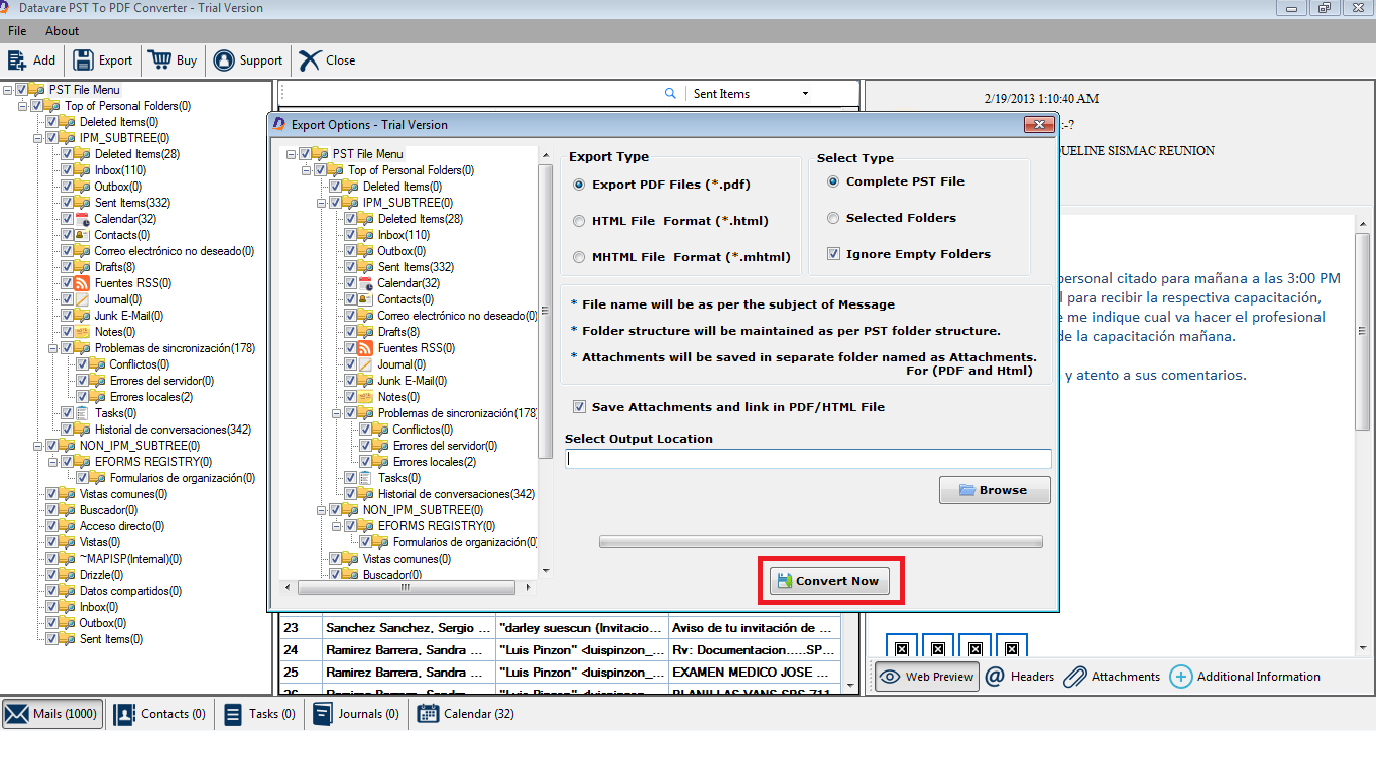This screenshot has height=768, width=1376.
Task: Collapse EFORMS REGISTRY(0) in main tree
Action: (x=52, y=462)
